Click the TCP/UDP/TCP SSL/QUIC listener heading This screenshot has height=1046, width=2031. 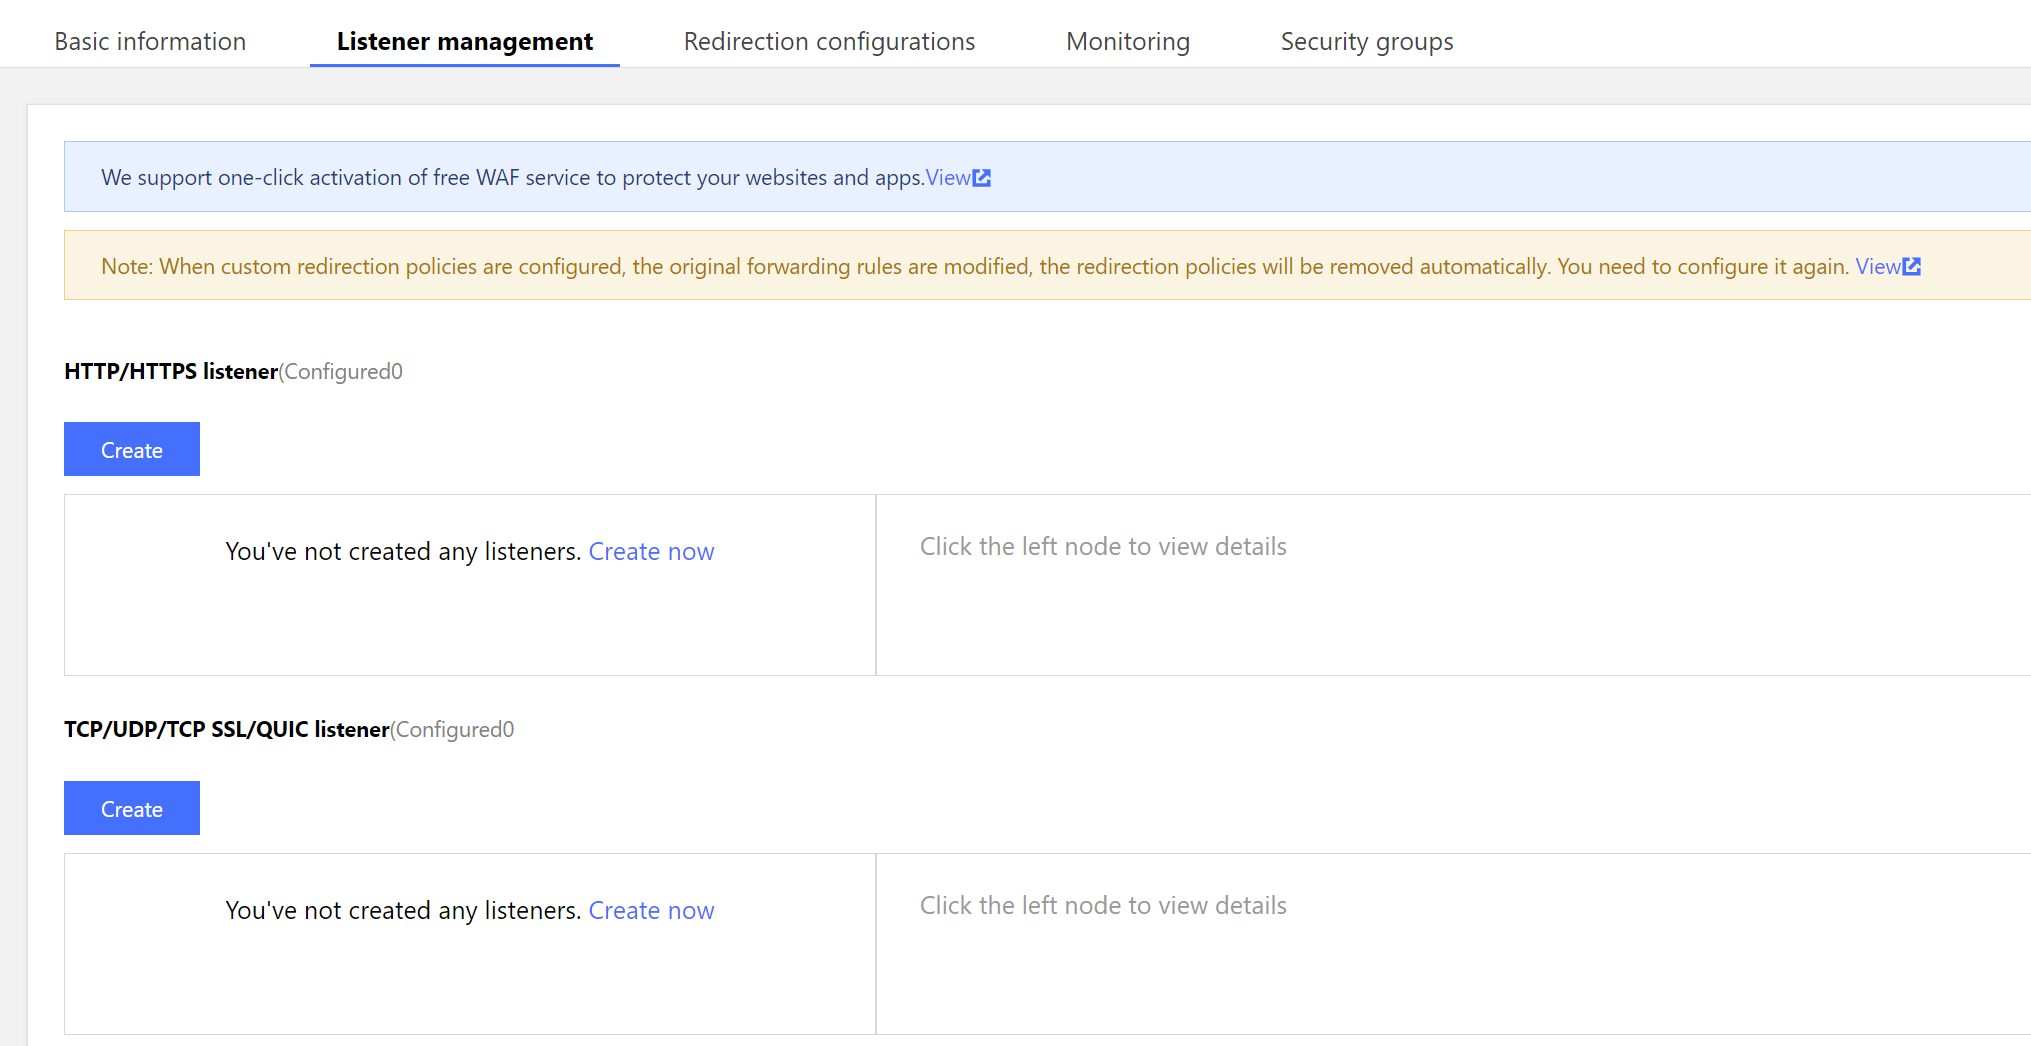pos(227,730)
